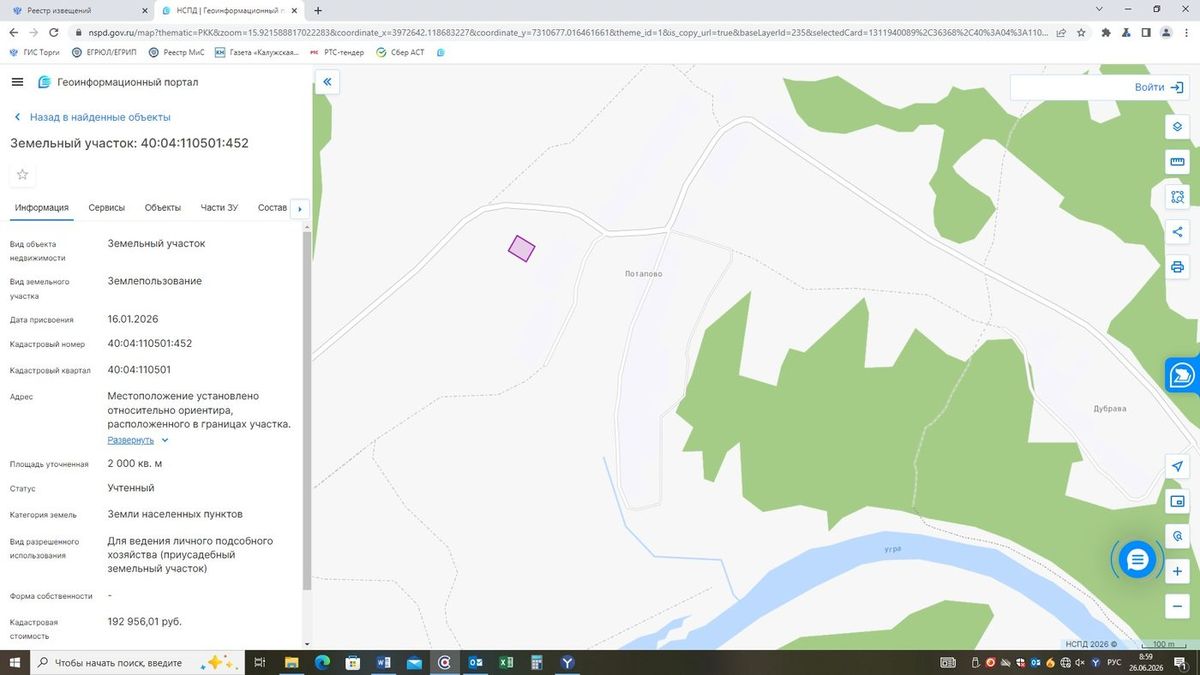Share the map link
1200x675 pixels.
coord(1177,232)
